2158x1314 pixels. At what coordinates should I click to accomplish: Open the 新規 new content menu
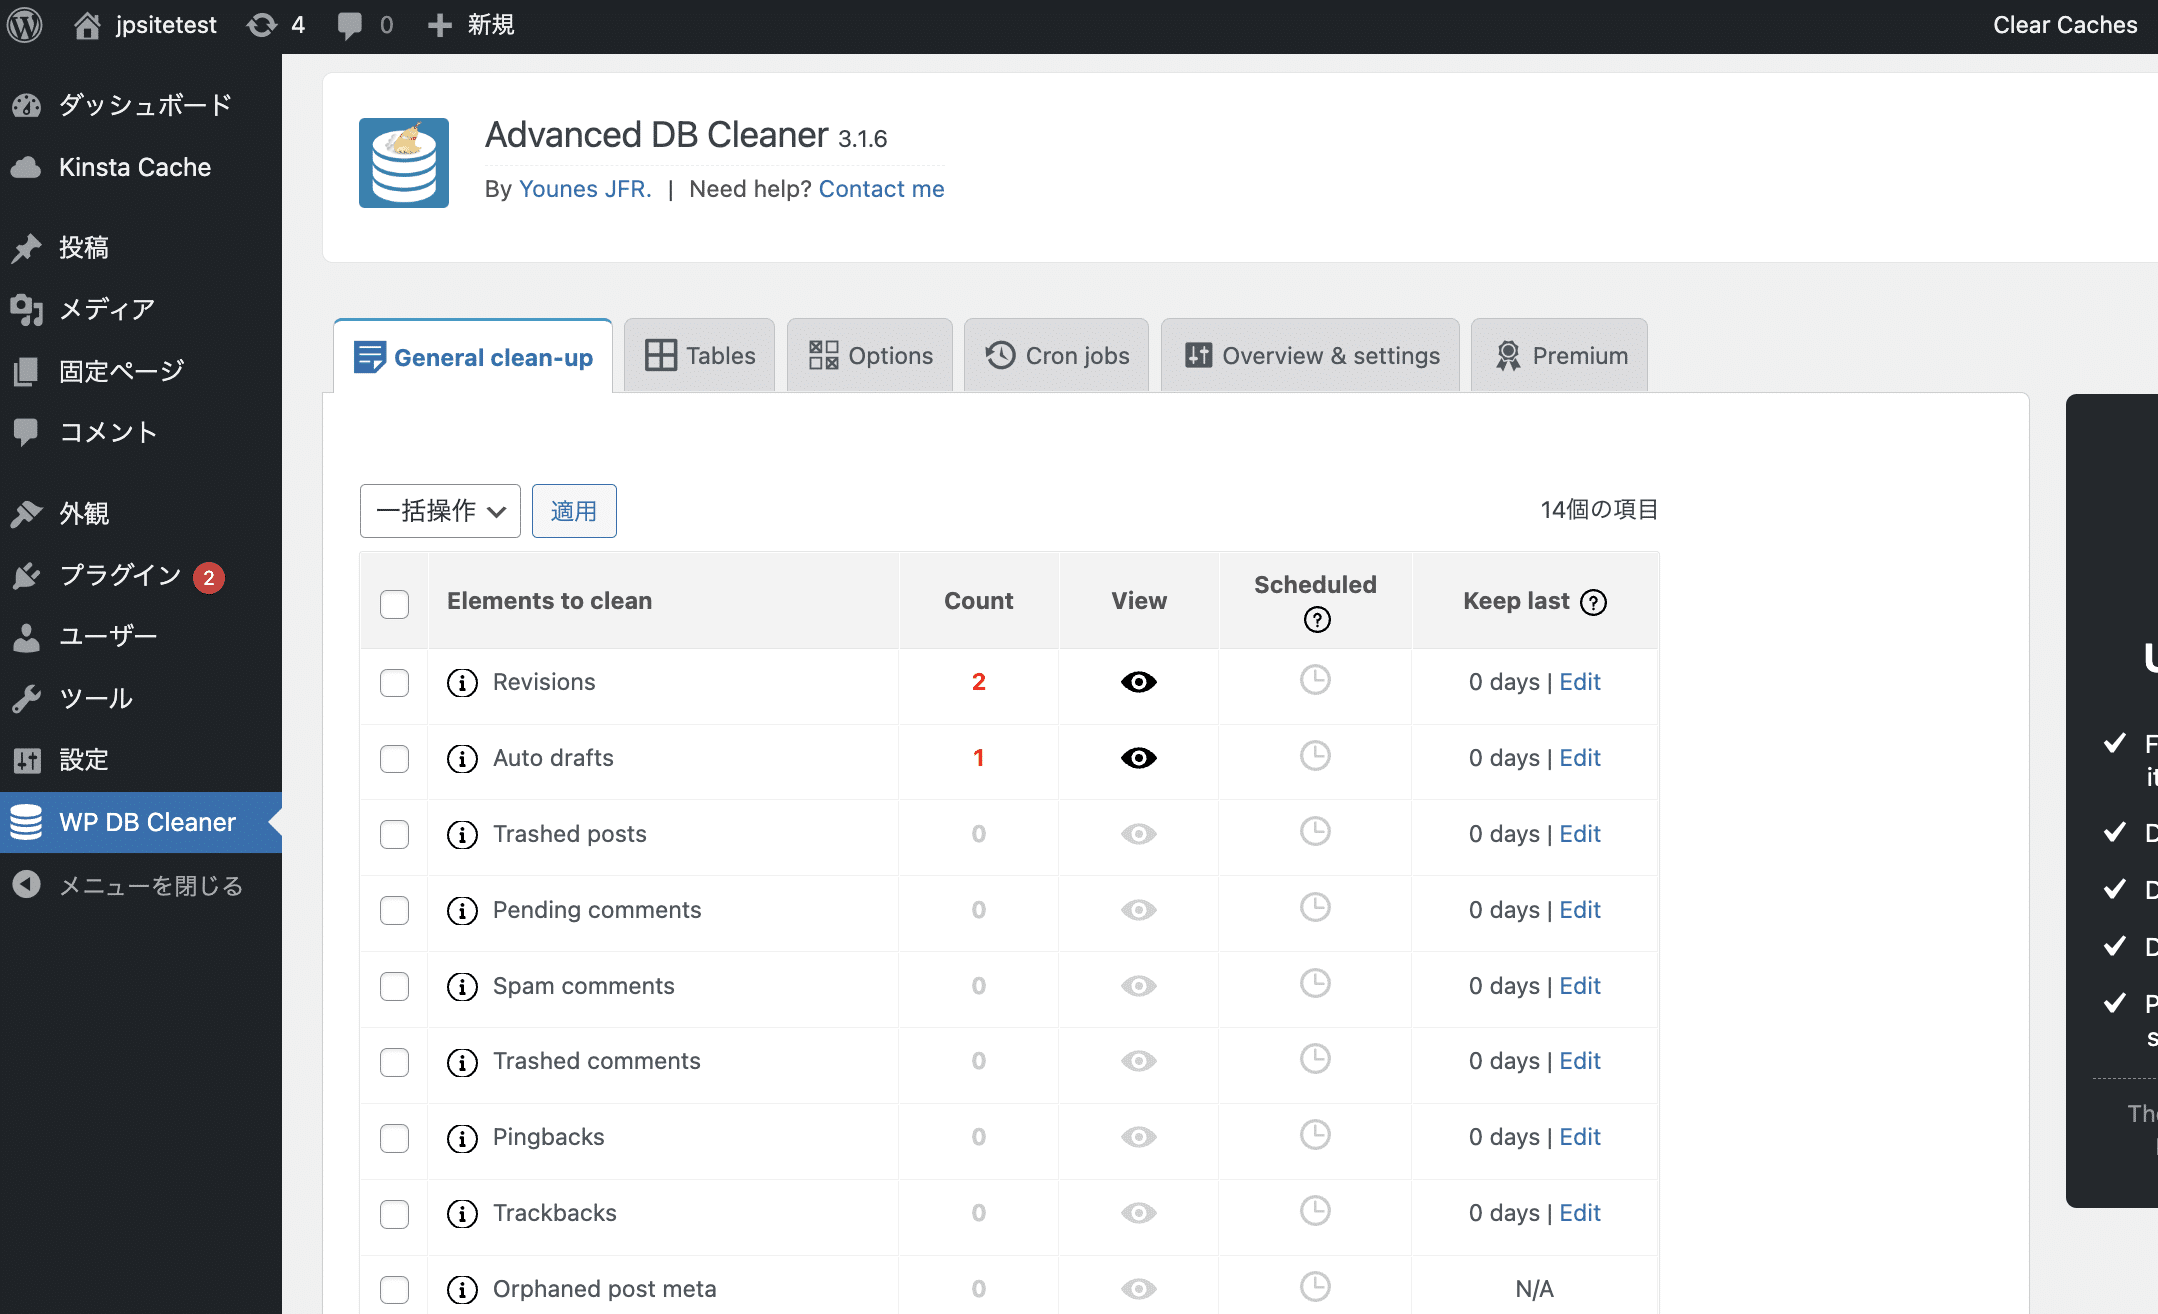(x=471, y=25)
